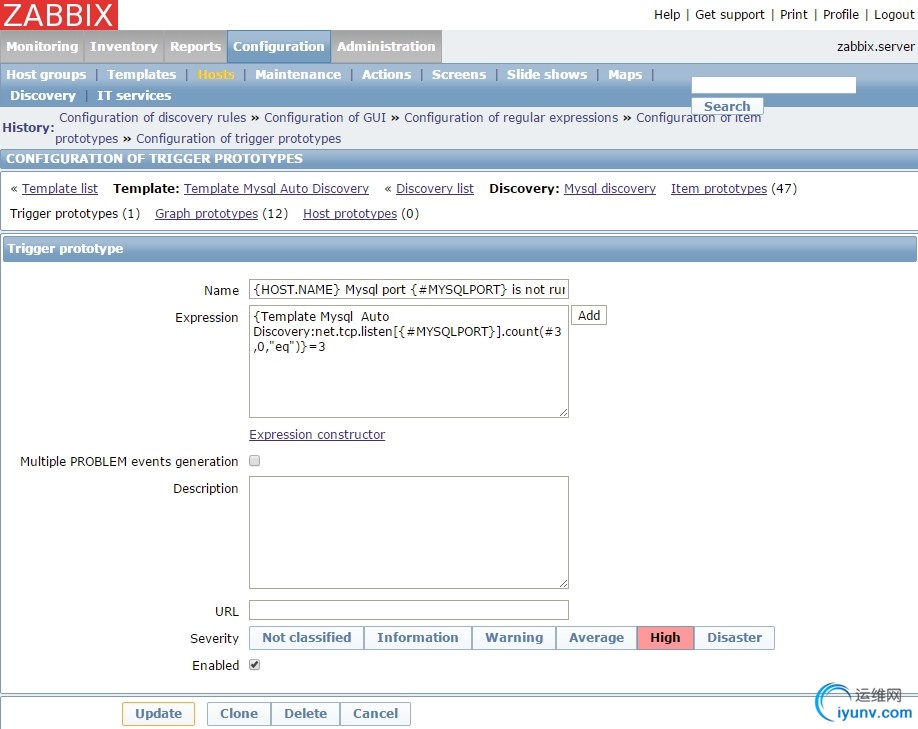This screenshot has width=918, height=729.
Task: Set severity to High
Action: pos(665,638)
